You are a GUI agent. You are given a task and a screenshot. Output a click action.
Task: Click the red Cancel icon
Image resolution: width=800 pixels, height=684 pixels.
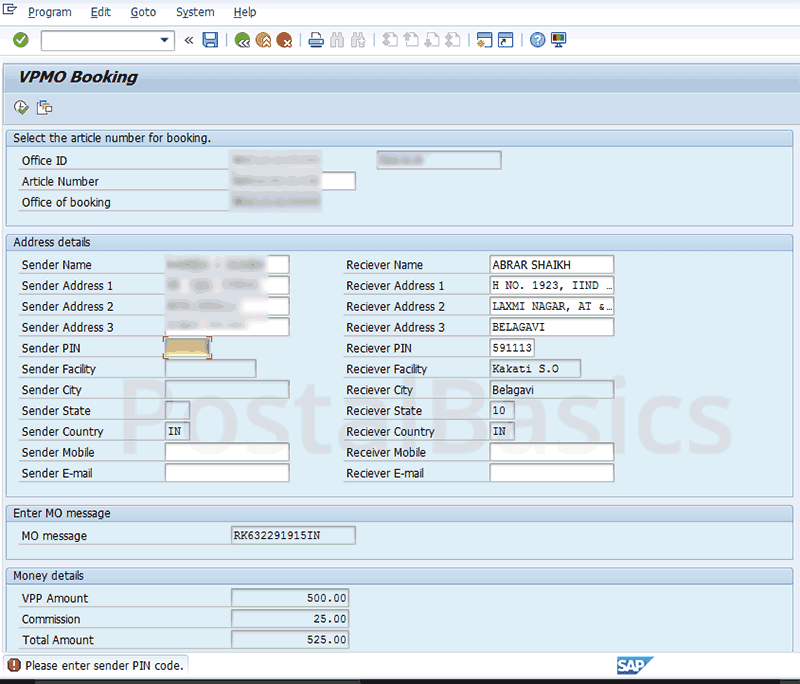point(285,40)
